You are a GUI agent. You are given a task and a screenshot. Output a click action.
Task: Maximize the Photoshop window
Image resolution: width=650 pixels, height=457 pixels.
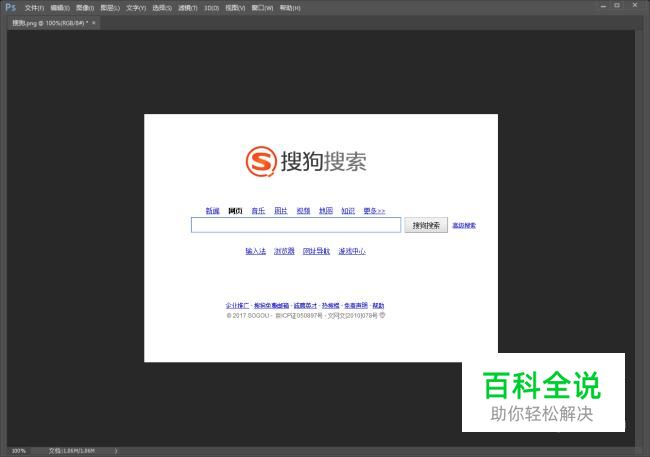tap(617, 5)
